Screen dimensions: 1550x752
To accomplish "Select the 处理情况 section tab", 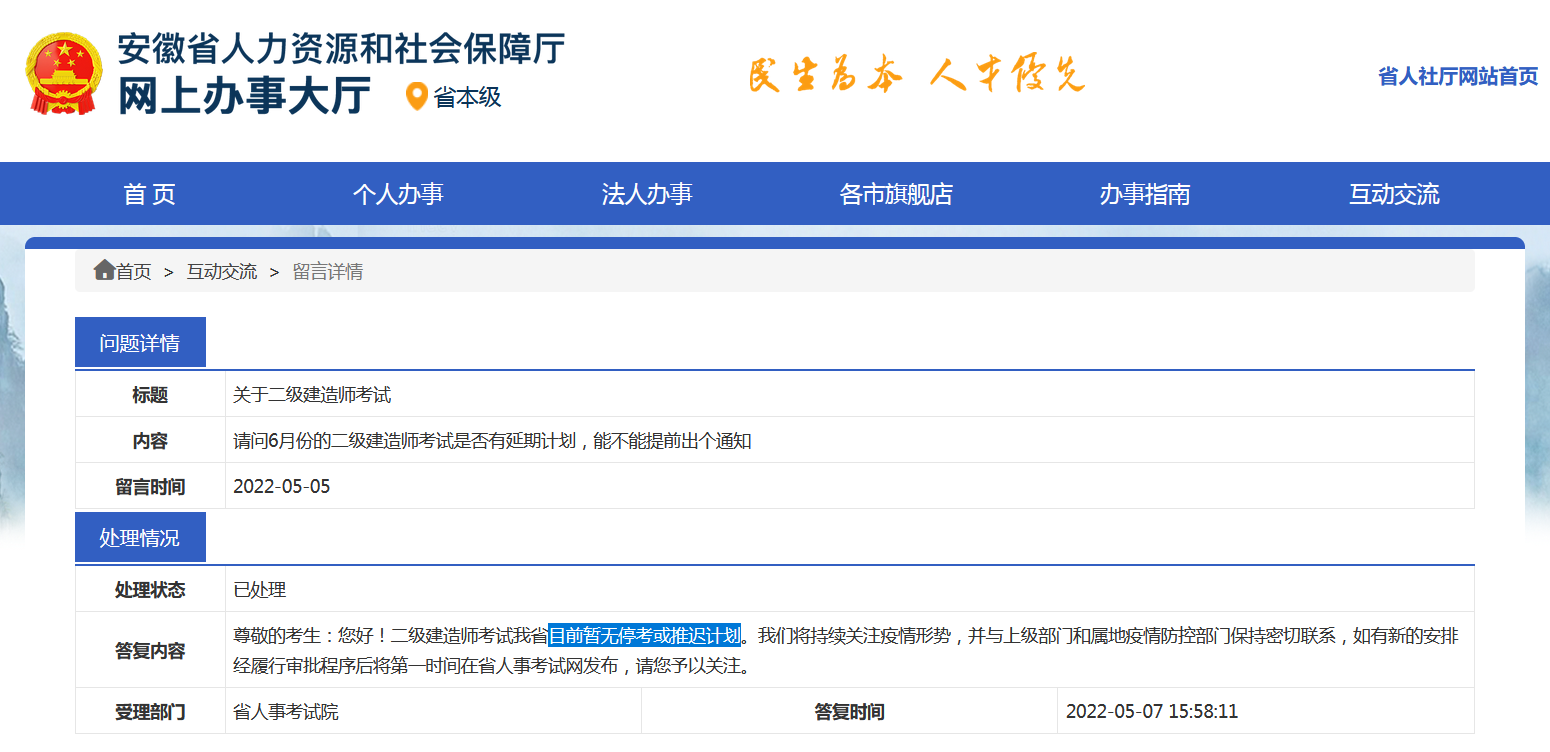I will click(x=140, y=538).
